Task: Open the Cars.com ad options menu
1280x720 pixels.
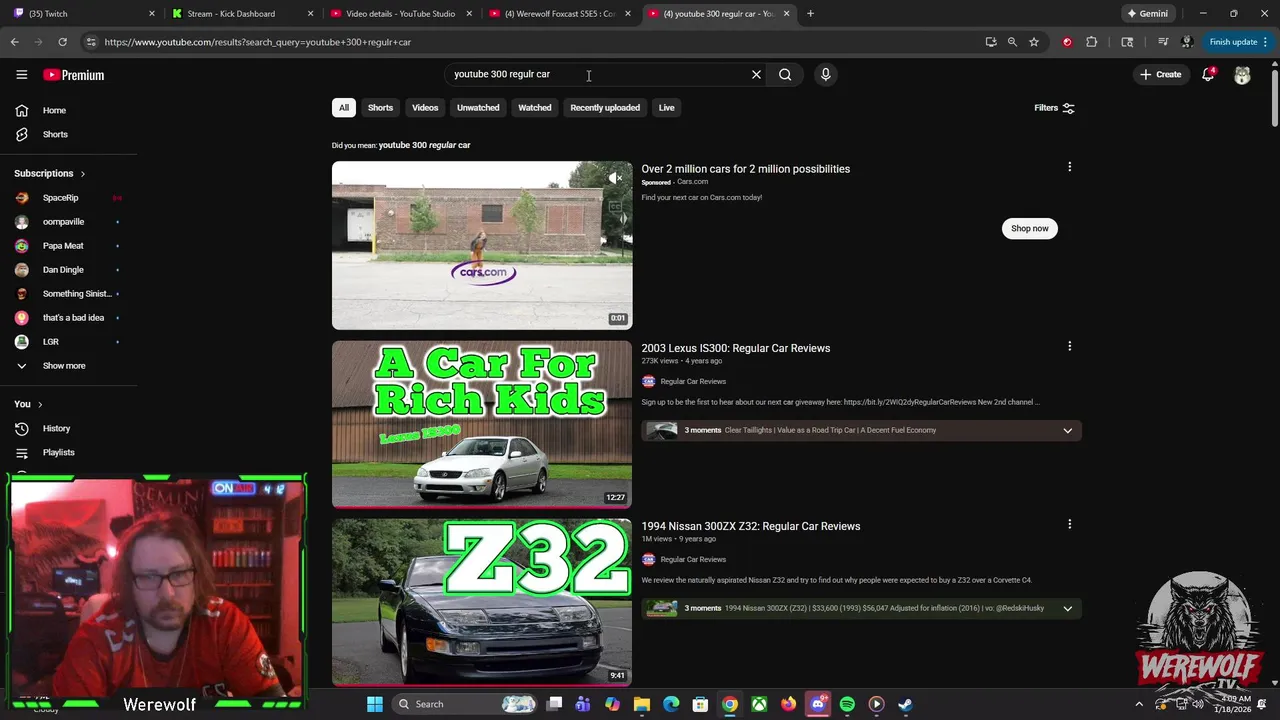Action: pos(1069,167)
